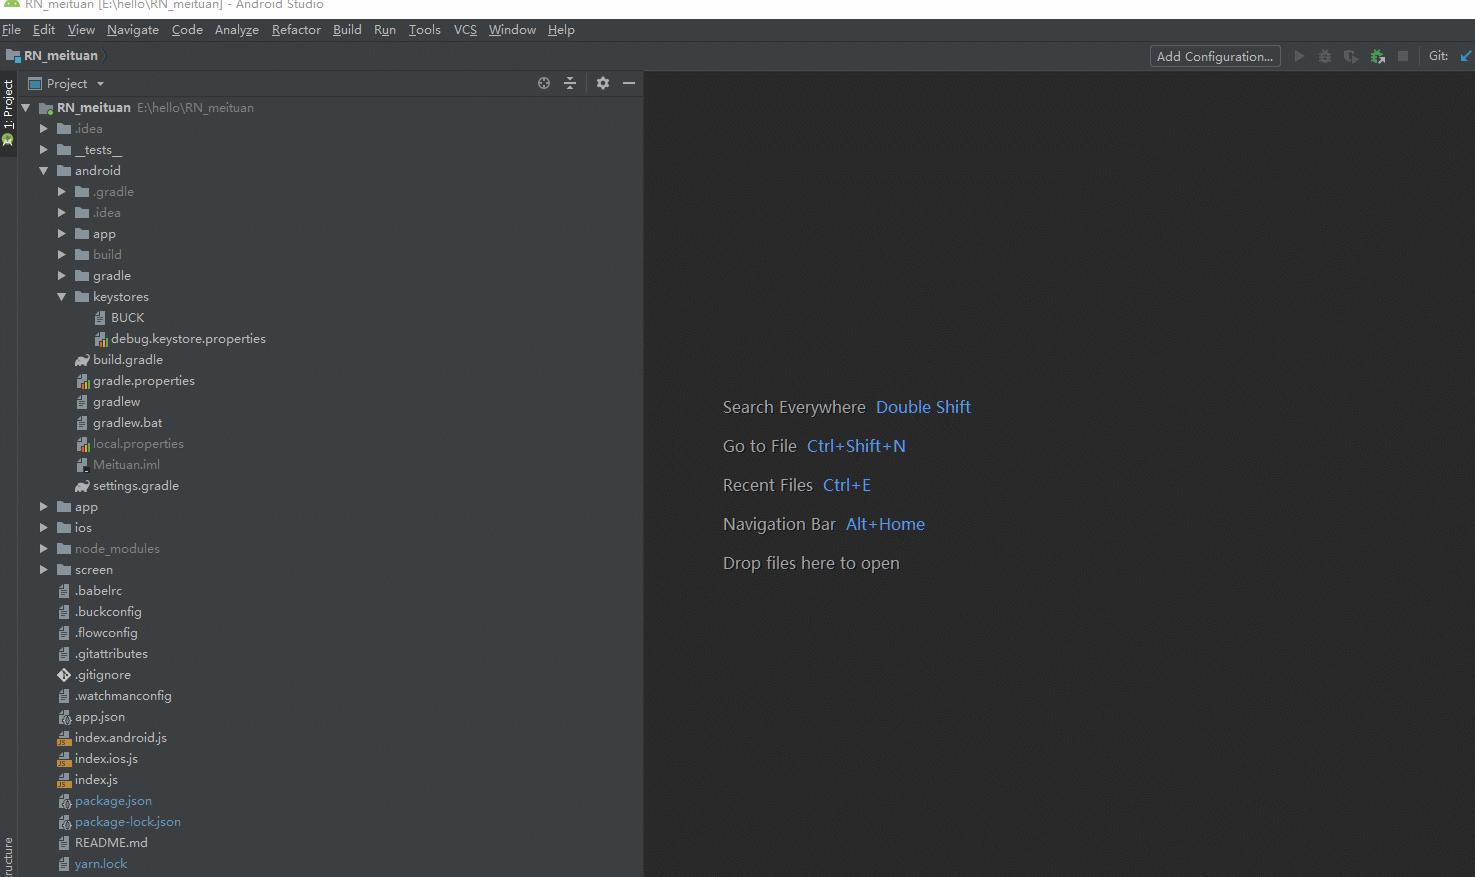Collapse the keystores folder

pyautogui.click(x=62, y=297)
